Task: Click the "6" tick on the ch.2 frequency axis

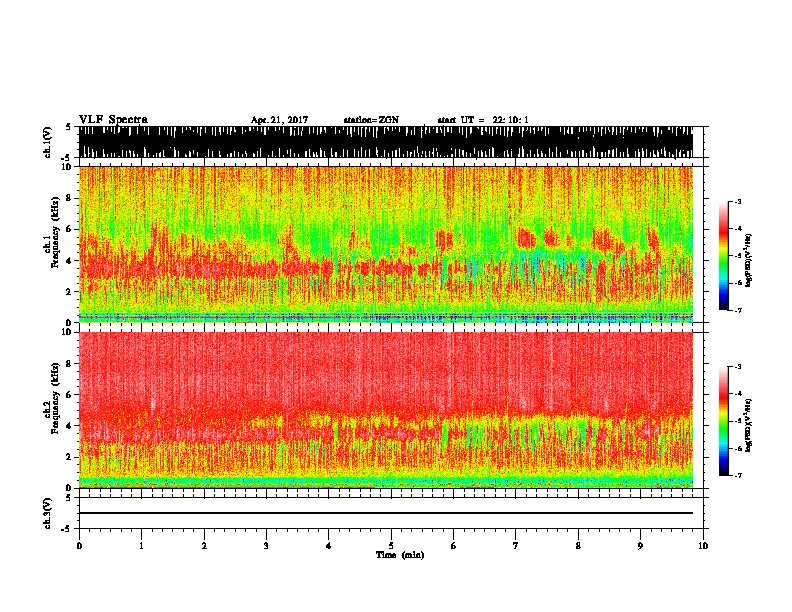Action: coord(70,394)
